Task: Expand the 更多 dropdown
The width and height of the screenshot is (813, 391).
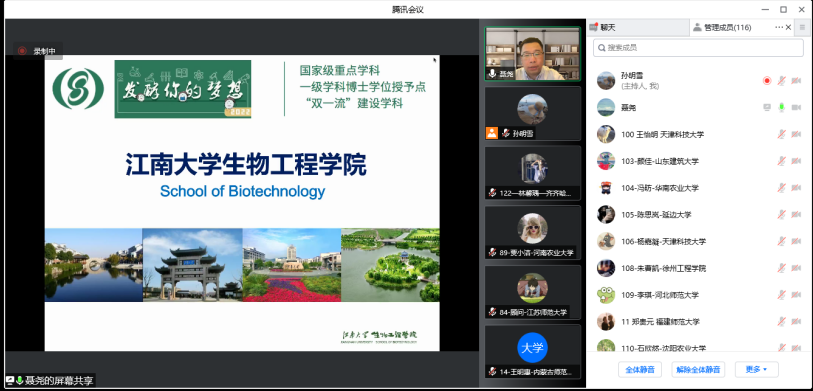Action: 756,370
